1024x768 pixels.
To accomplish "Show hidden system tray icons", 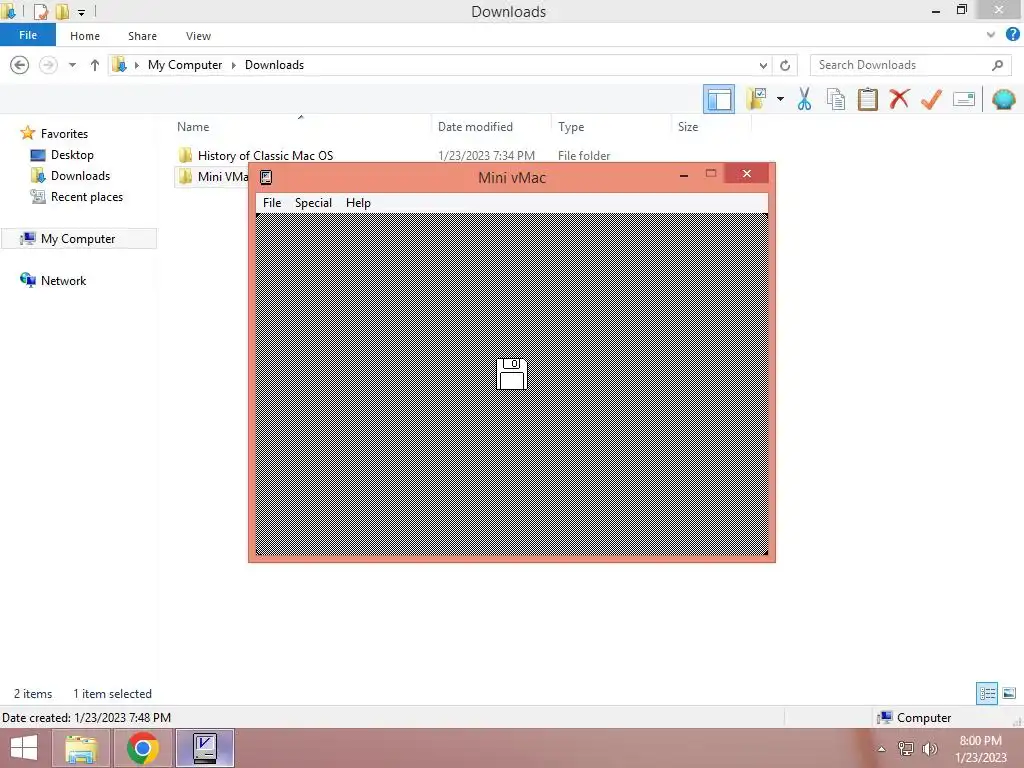I will click(x=882, y=749).
